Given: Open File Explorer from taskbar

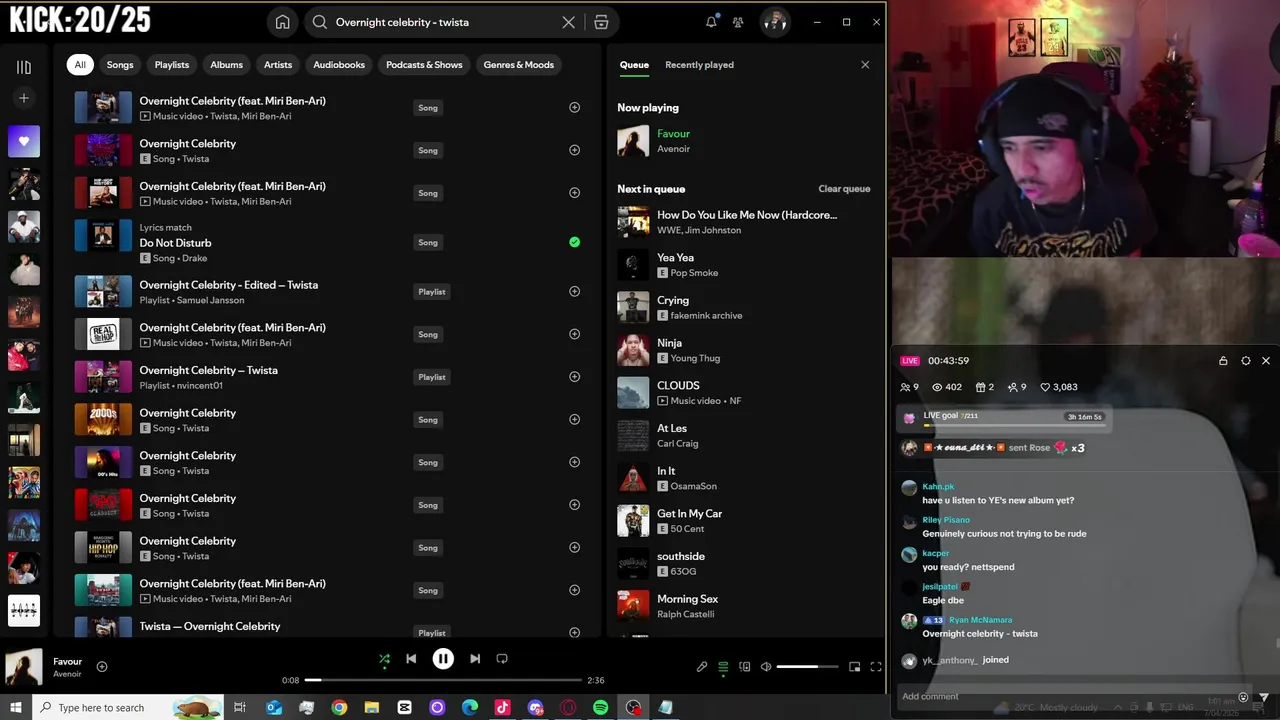Looking at the screenshot, I should 372,708.
